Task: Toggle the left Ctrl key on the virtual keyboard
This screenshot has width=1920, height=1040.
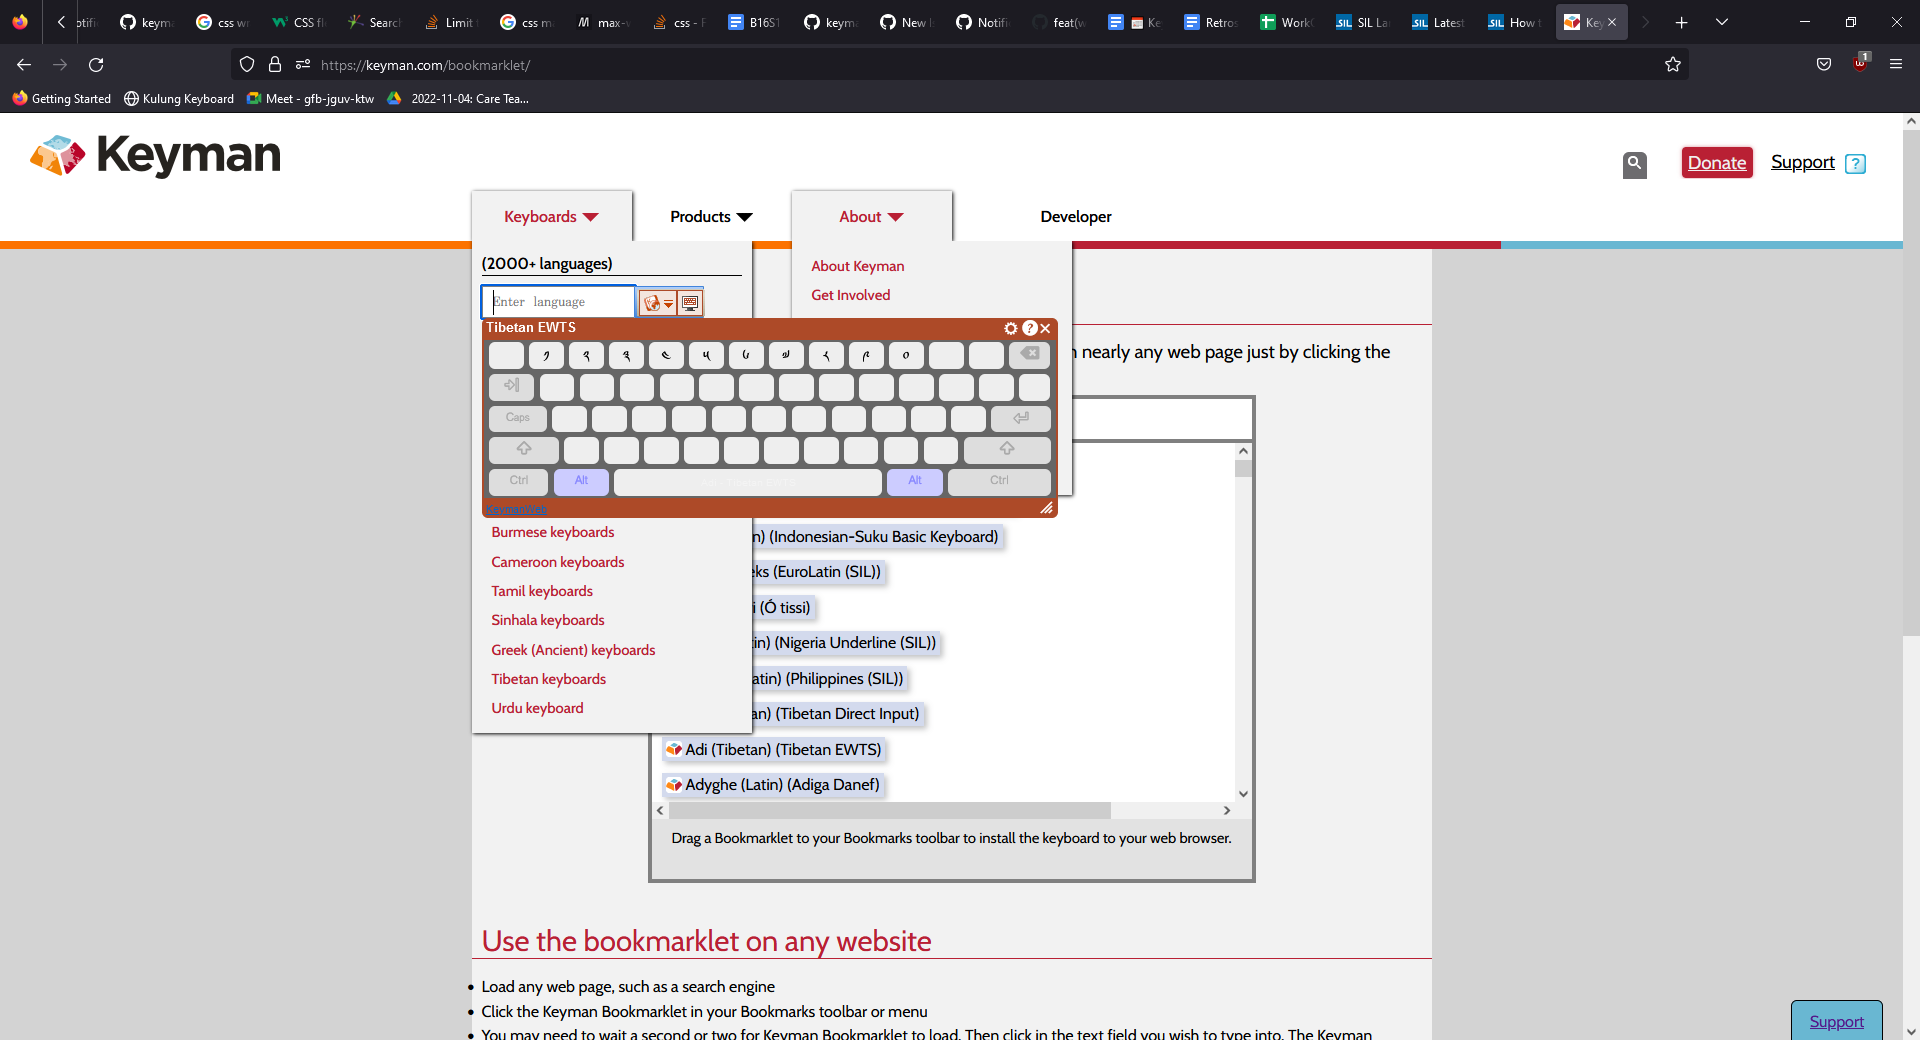Action: click(x=518, y=481)
